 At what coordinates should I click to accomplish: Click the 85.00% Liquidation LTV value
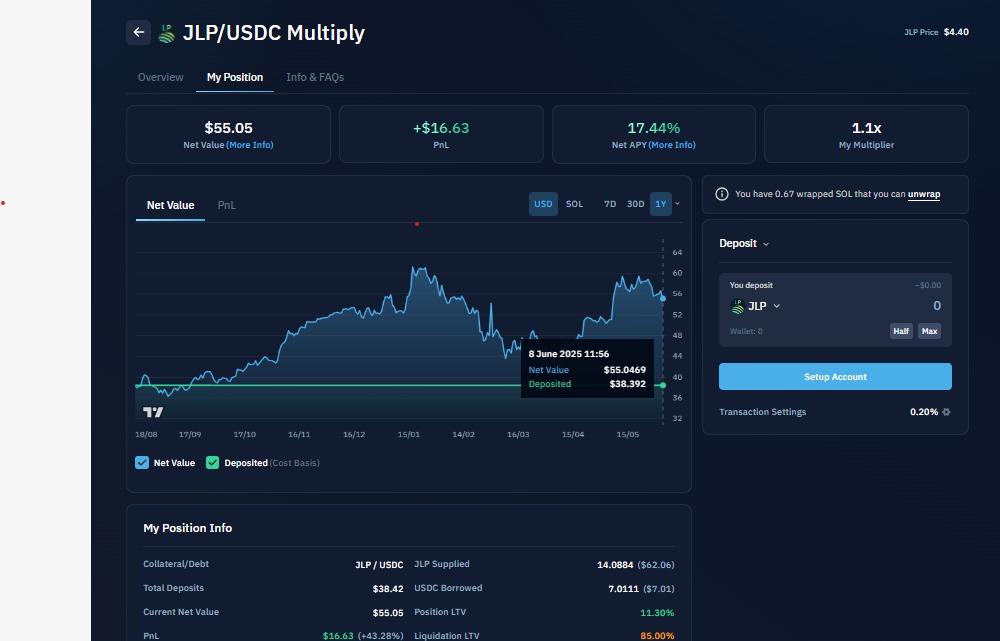[657, 636]
